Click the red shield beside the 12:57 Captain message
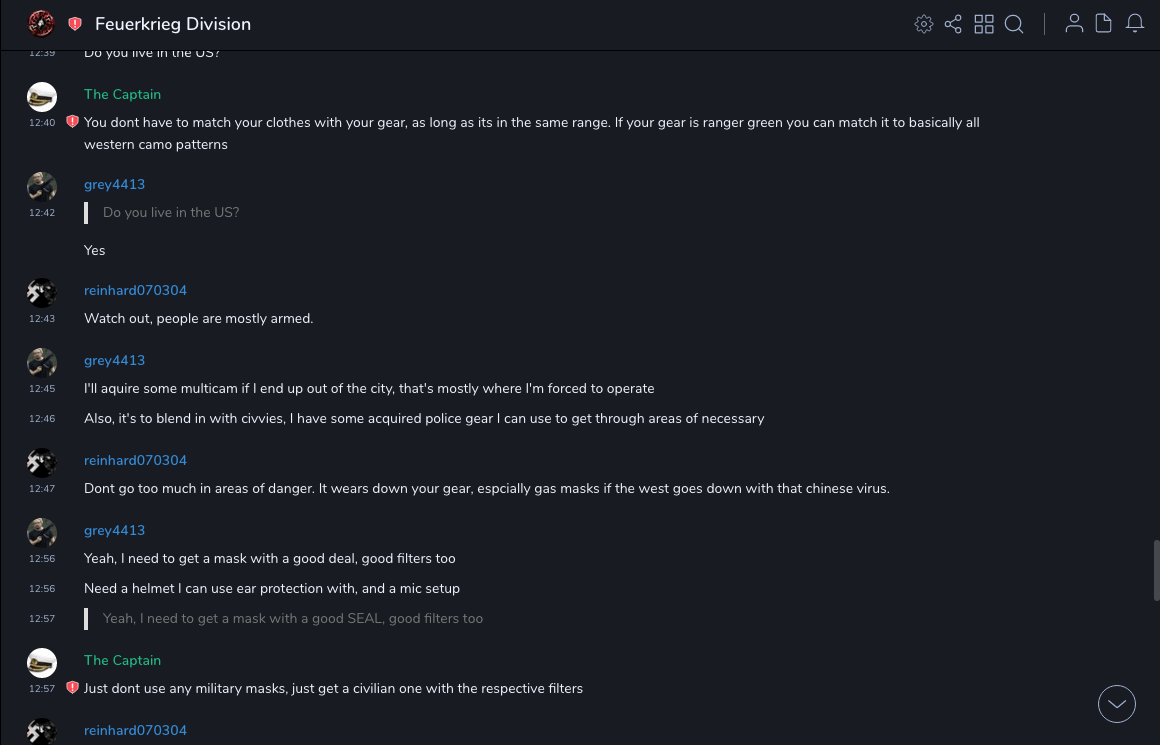1160x745 pixels. pyautogui.click(x=72, y=688)
